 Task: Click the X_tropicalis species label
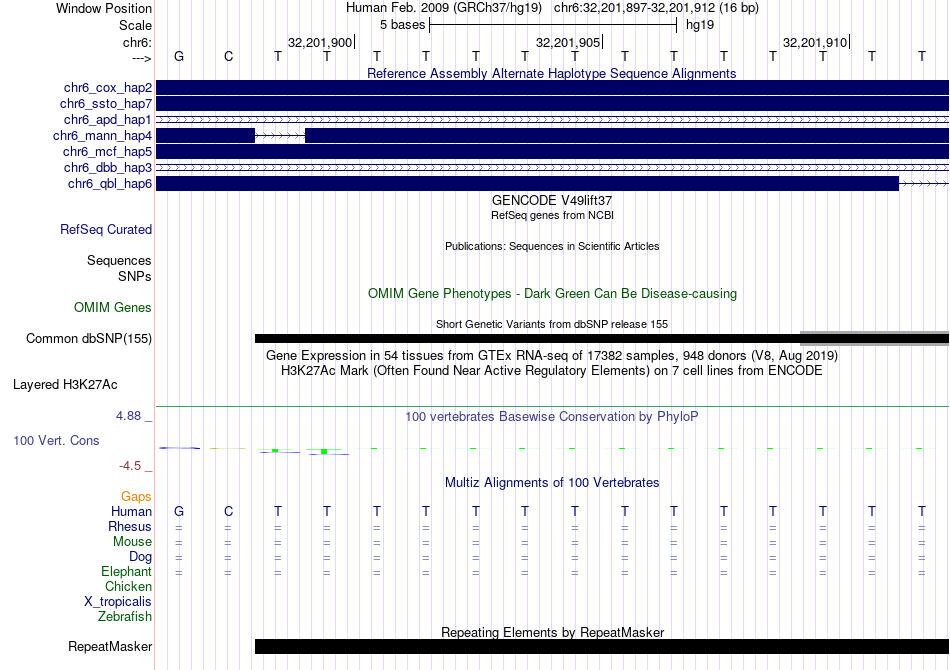118,602
